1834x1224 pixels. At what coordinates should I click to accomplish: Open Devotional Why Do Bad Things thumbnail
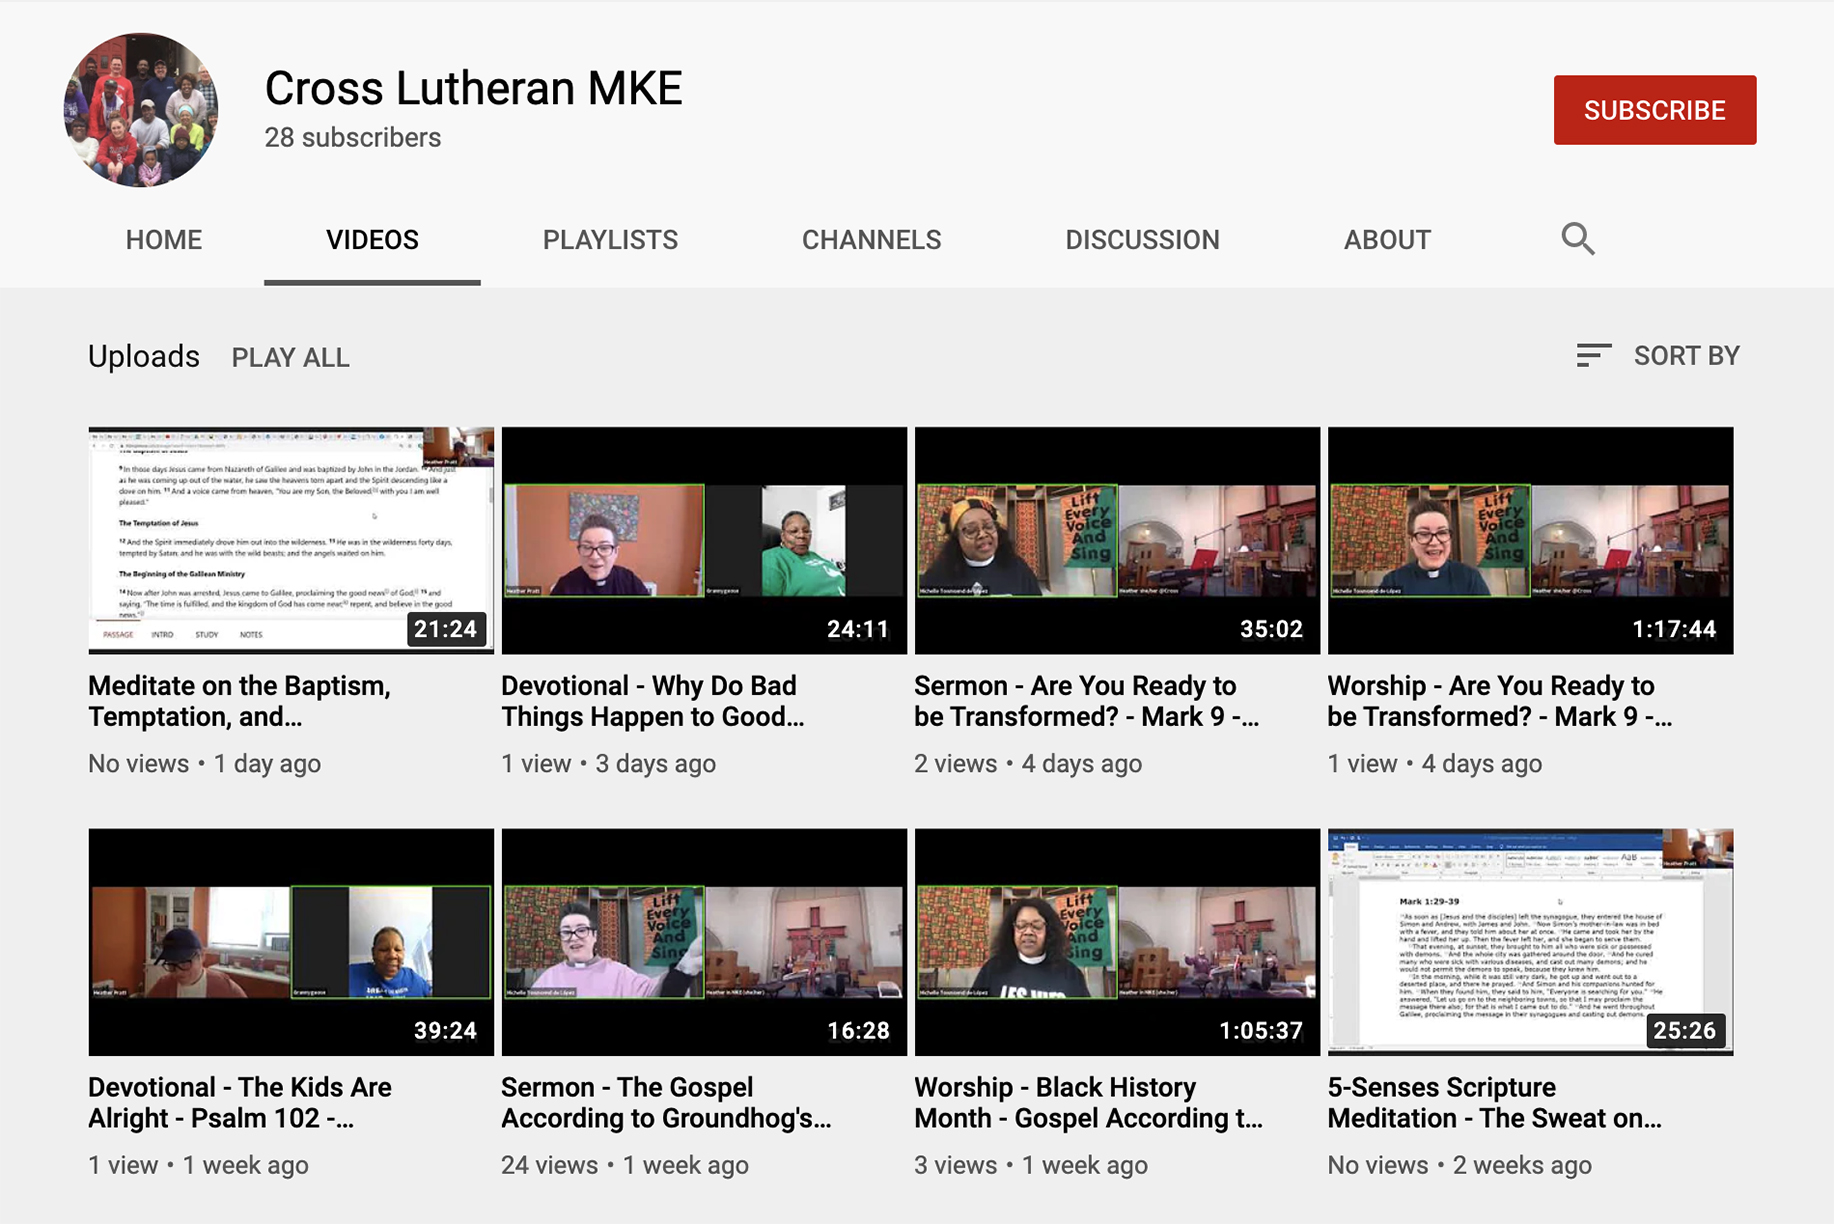click(x=704, y=541)
